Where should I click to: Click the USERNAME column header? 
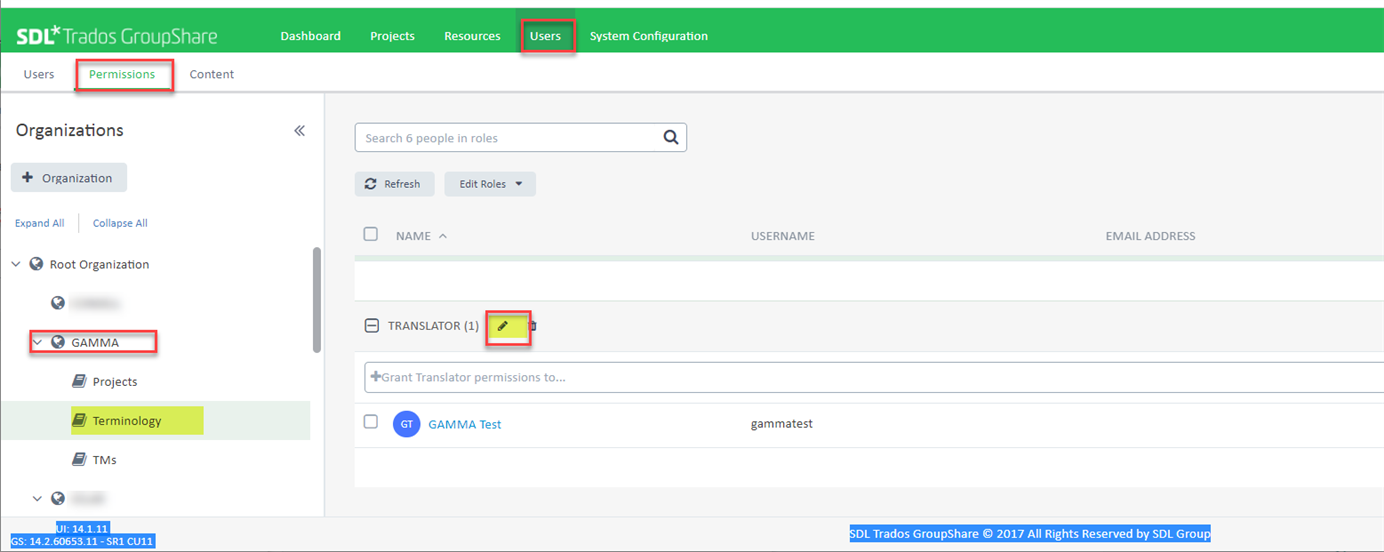783,236
